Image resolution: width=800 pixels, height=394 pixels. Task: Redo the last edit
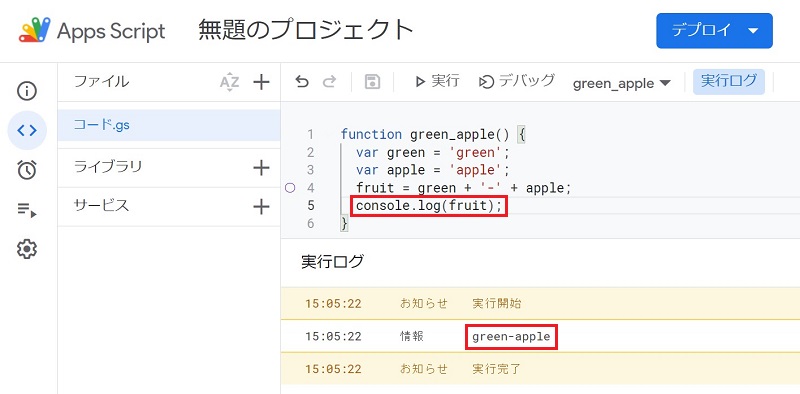(x=330, y=82)
